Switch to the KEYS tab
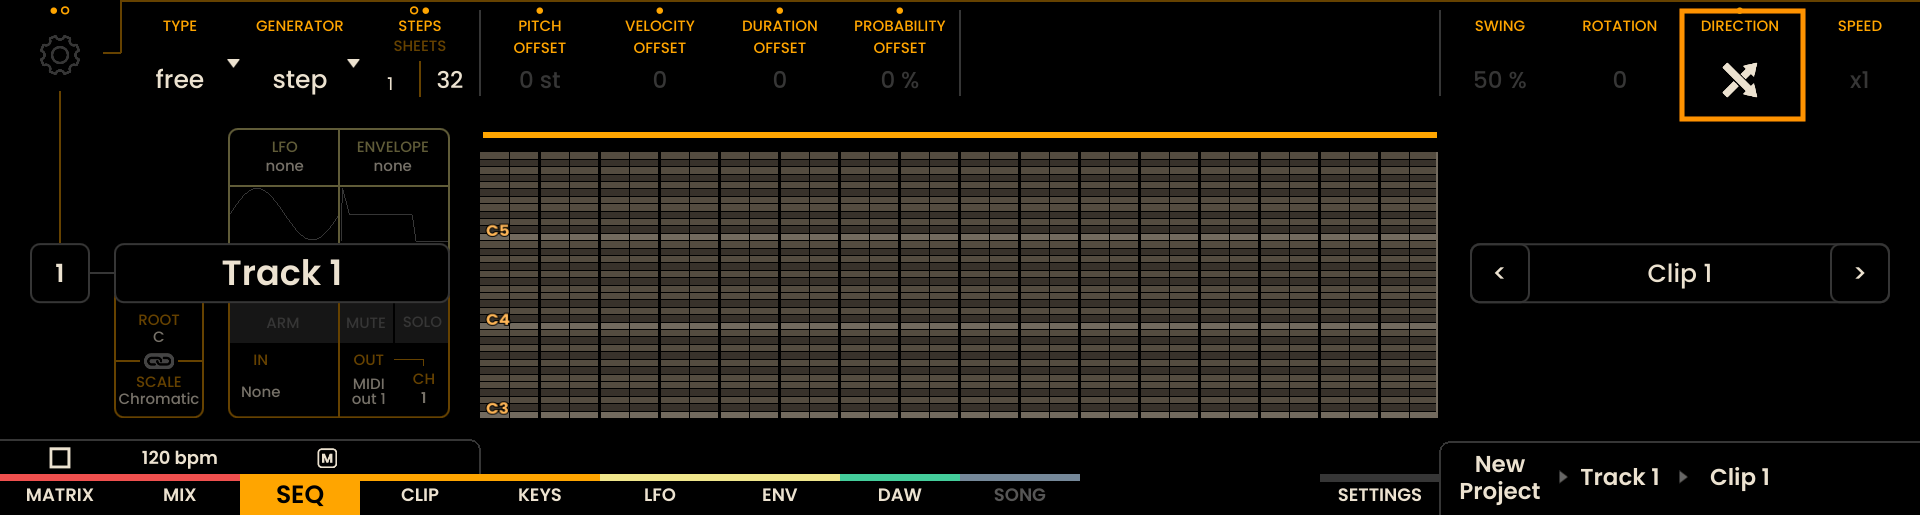This screenshot has height=515, width=1920. tap(540, 495)
